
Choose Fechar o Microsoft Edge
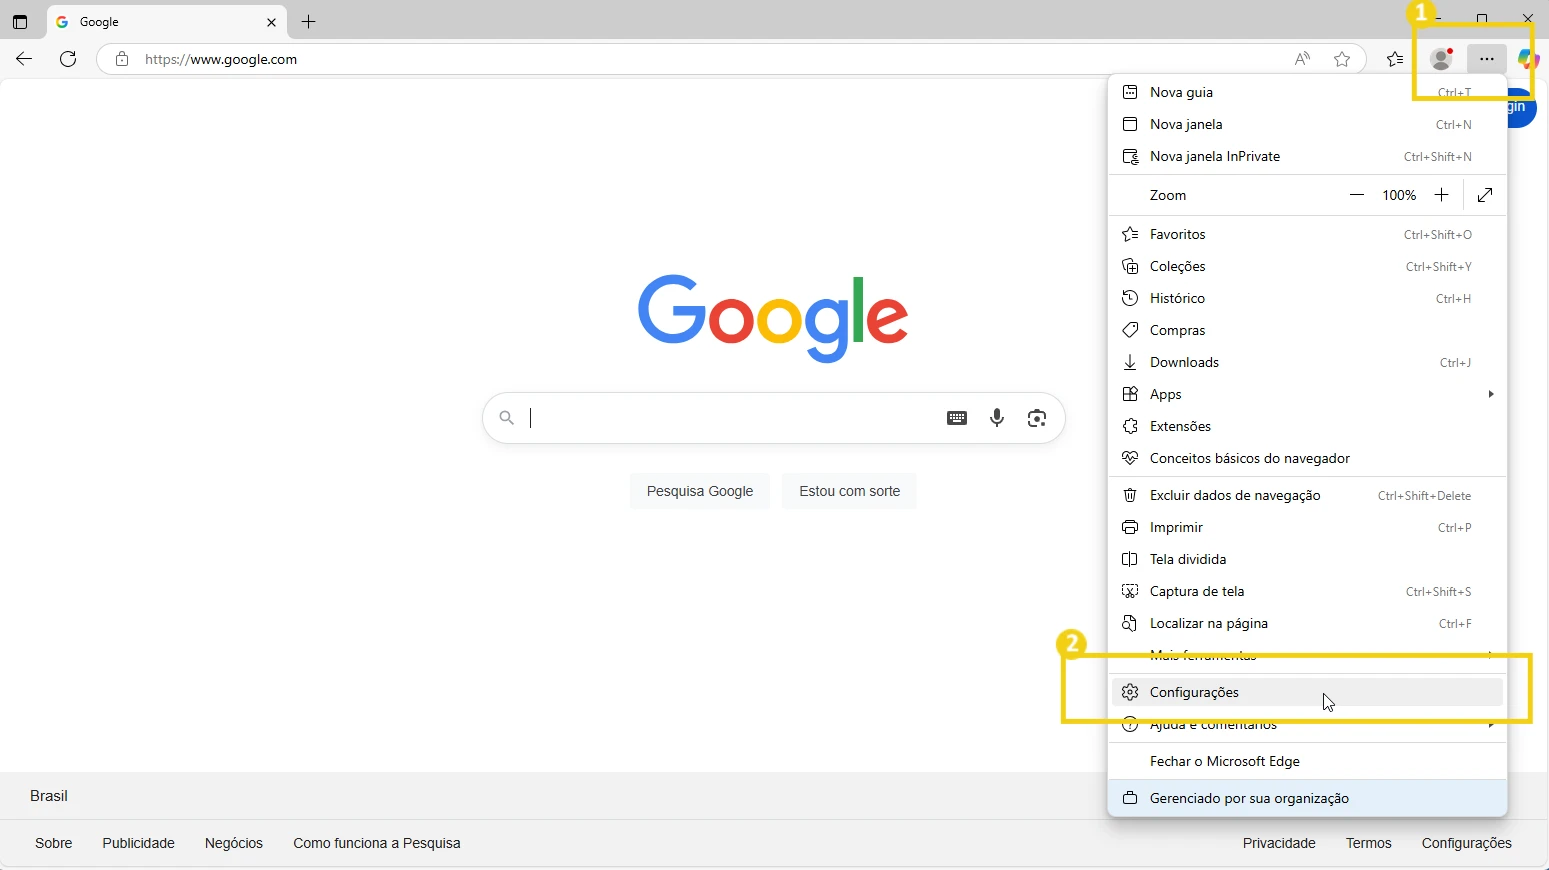[x=1308, y=761]
